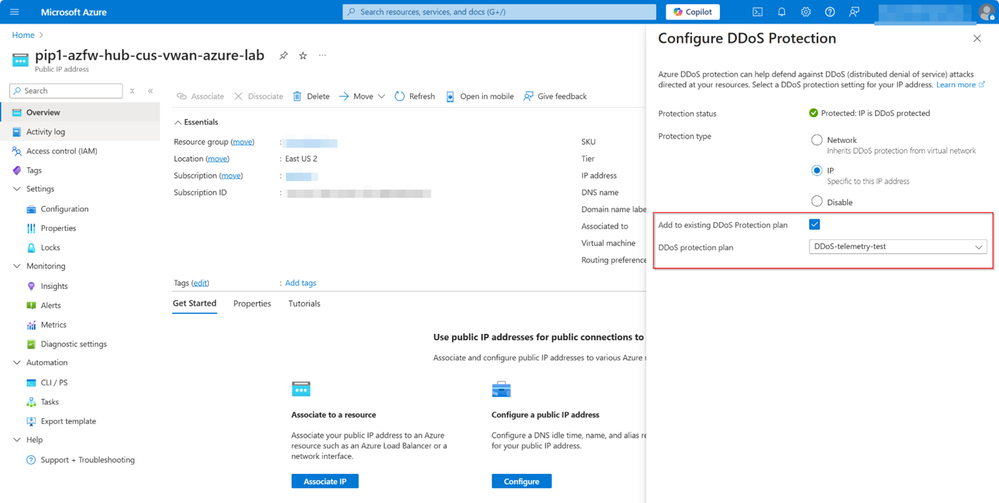Launch Cloud Shell from the top bar
The height and width of the screenshot is (503, 999).
(x=758, y=12)
